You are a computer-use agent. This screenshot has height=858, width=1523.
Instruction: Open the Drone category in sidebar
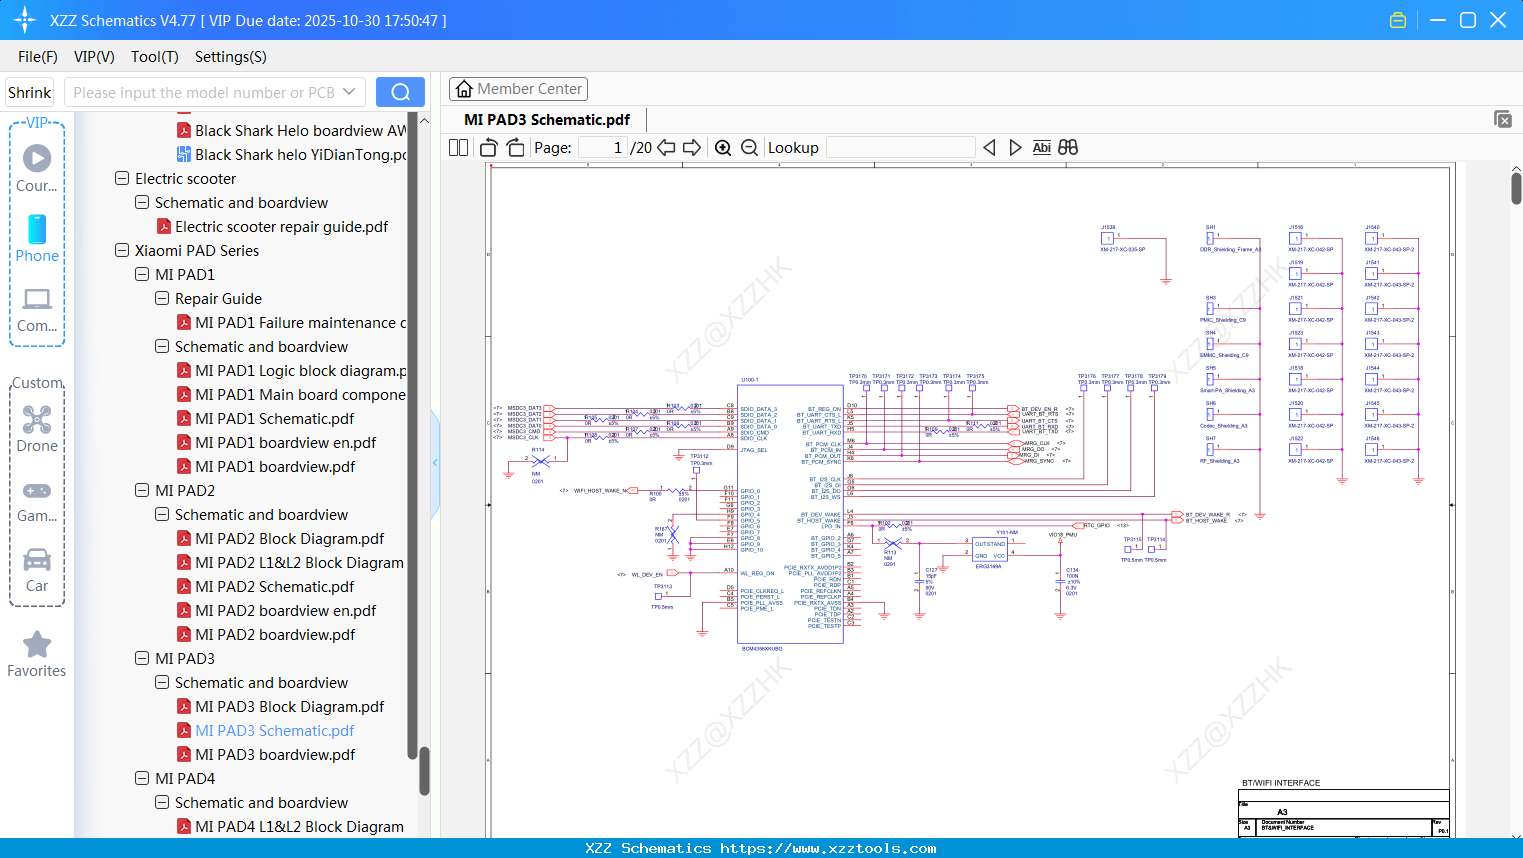(37, 429)
